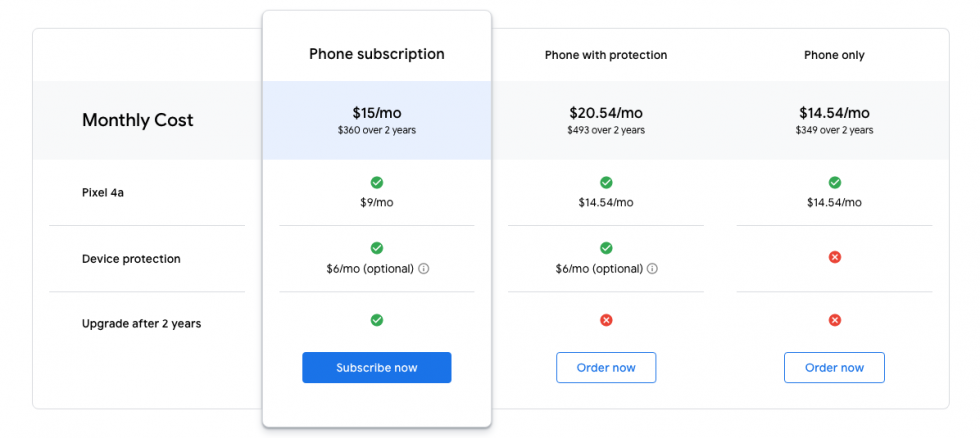Click the $15/mo subscription price
The height and width of the screenshot is (438, 980).
(377, 113)
